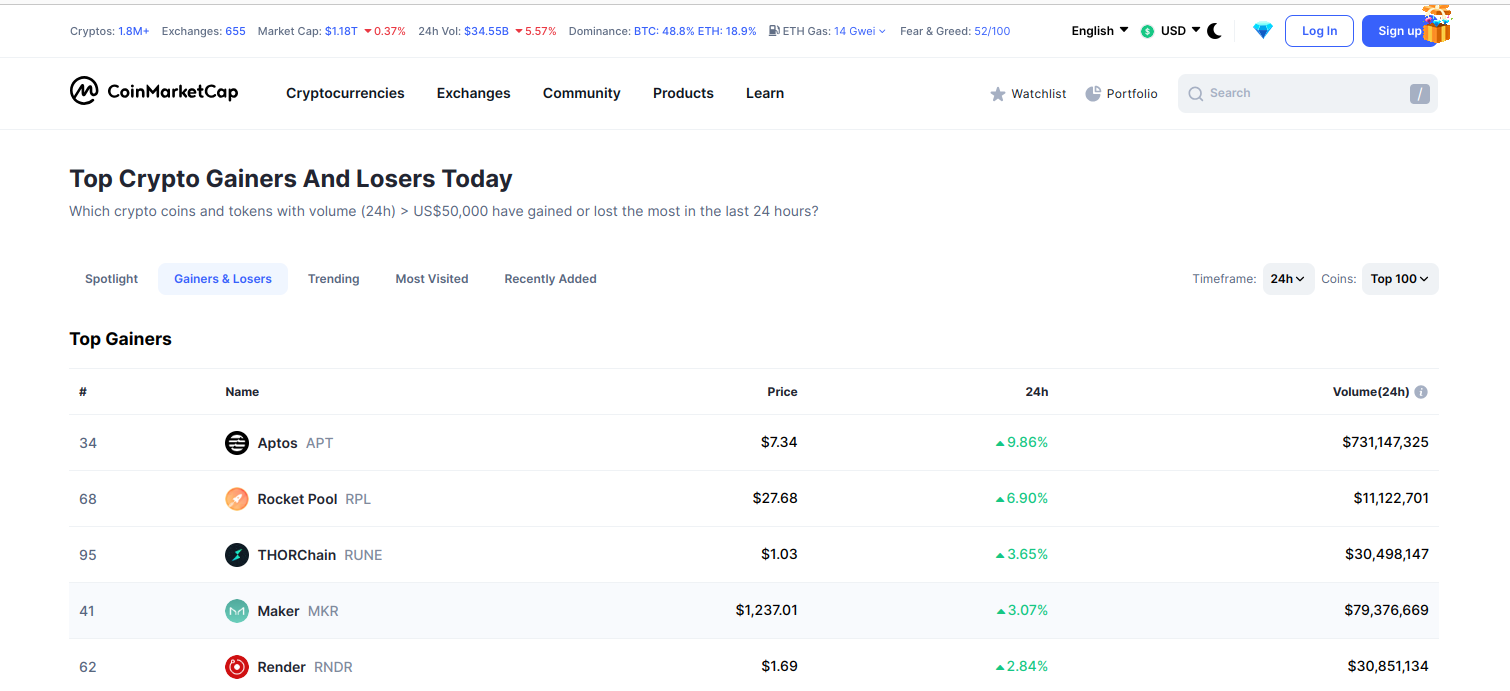Click the Render coin icon
This screenshot has width=1510, height=691.
[x=237, y=667]
